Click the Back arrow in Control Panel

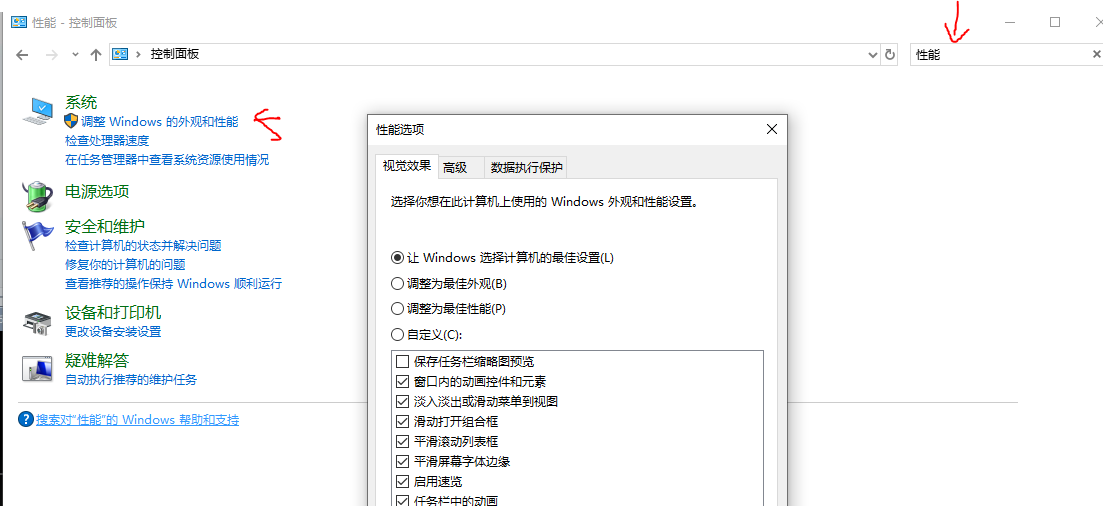(23, 55)
